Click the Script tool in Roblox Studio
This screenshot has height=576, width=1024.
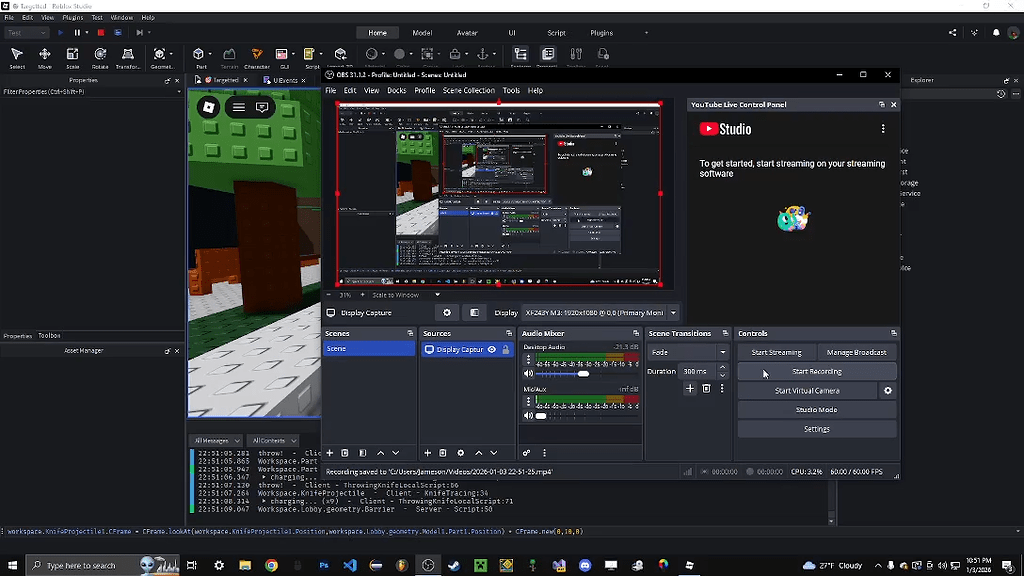pos(312,57)
